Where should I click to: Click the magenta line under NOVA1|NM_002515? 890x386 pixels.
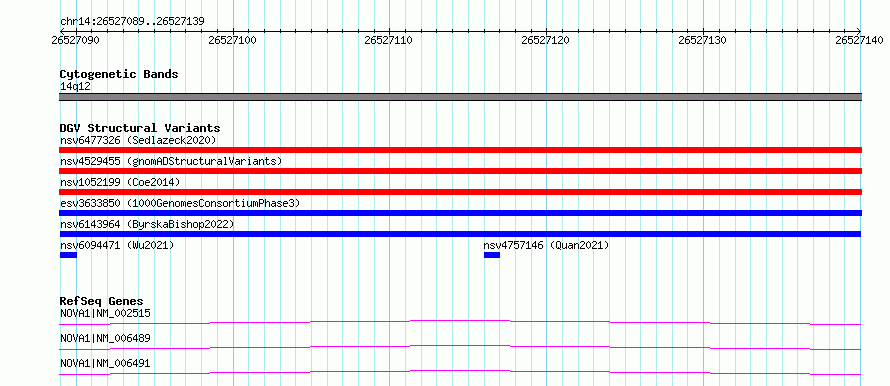click(x=460, y=322)
